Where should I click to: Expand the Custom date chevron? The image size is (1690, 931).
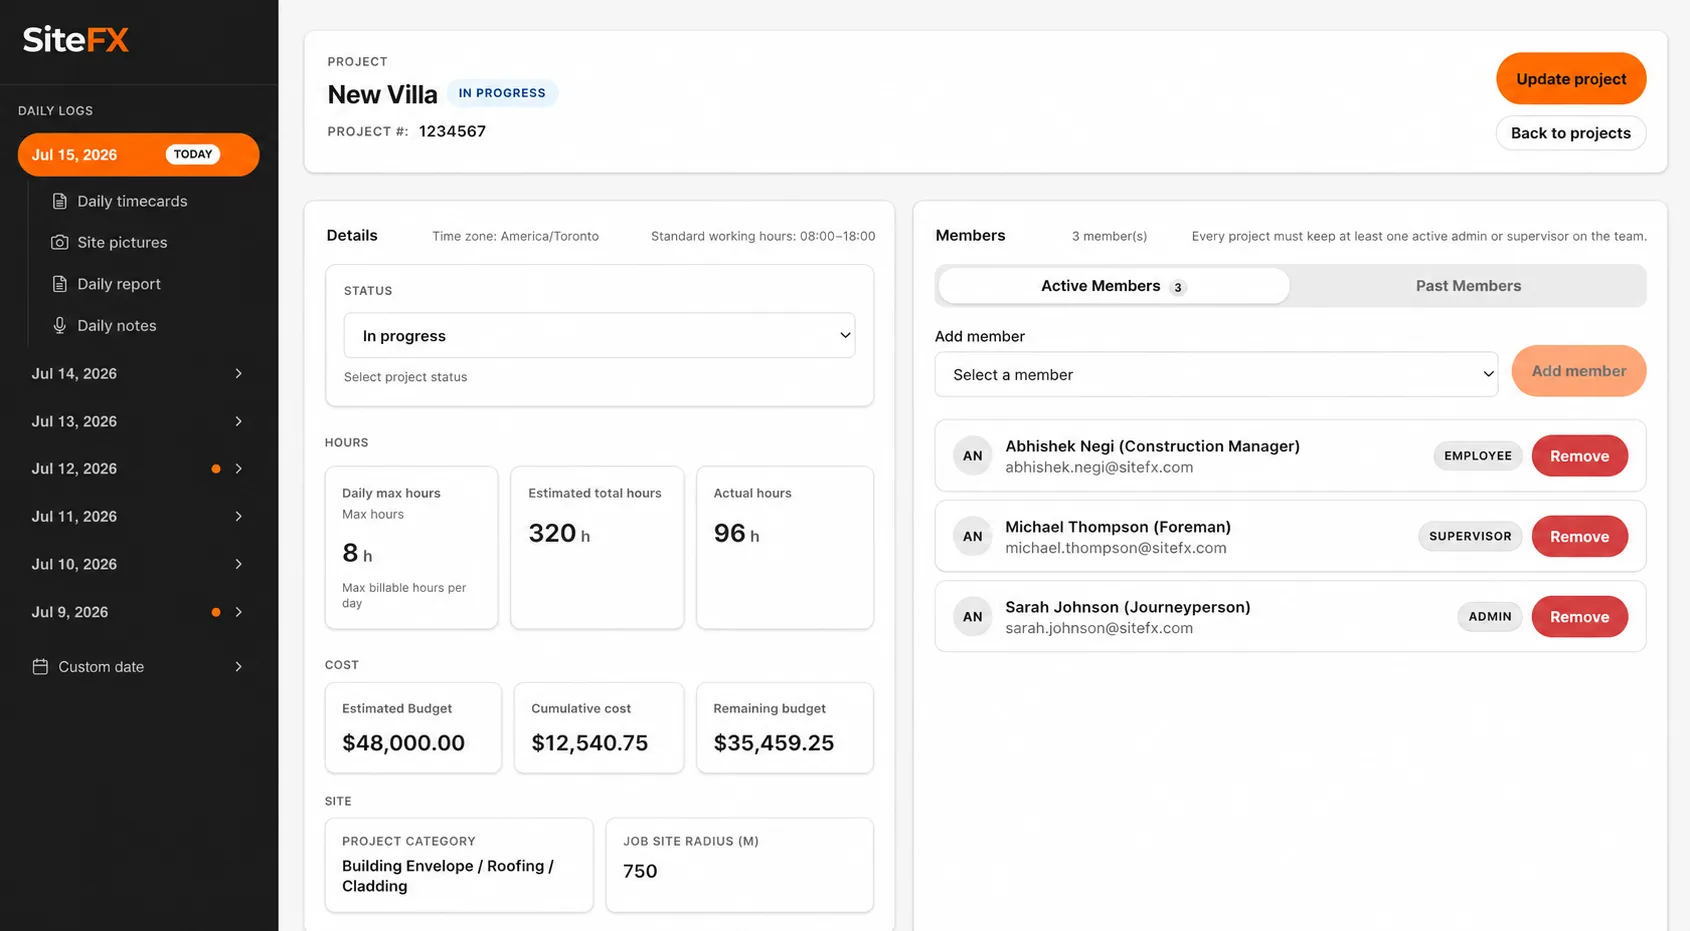(238, 666)
